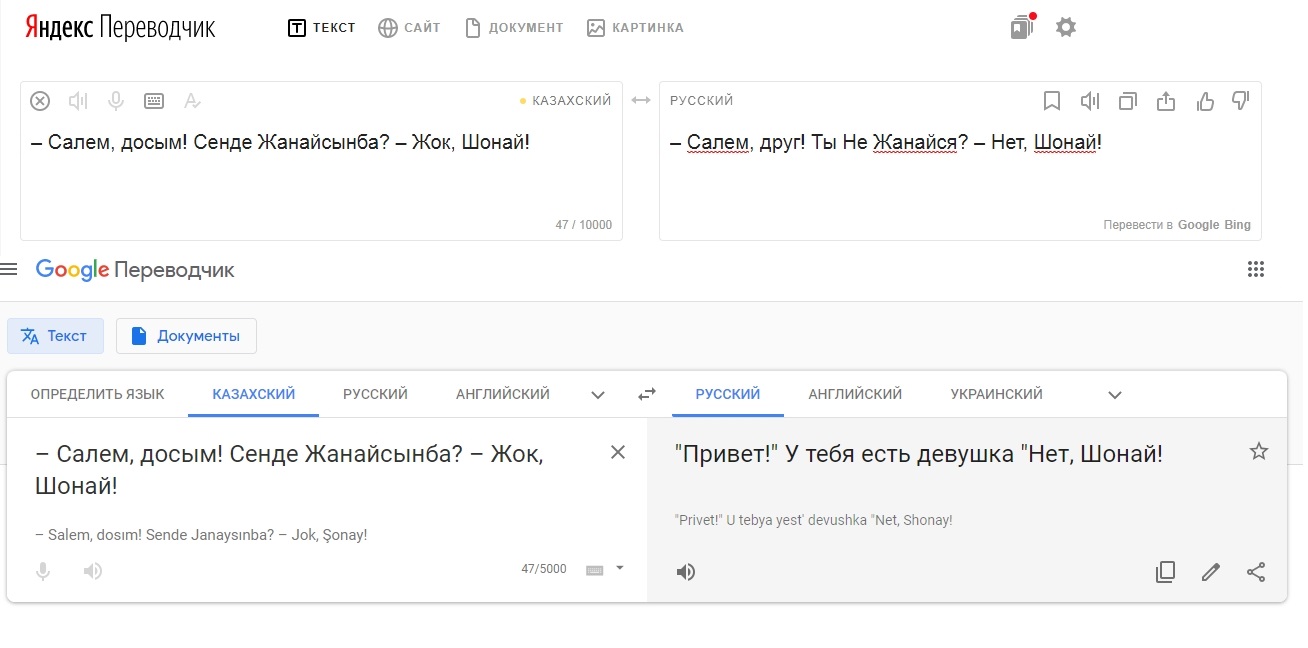
Task: Open Yandex translator settings gear
Action: pyautogui.click(x=1066, y=28)
